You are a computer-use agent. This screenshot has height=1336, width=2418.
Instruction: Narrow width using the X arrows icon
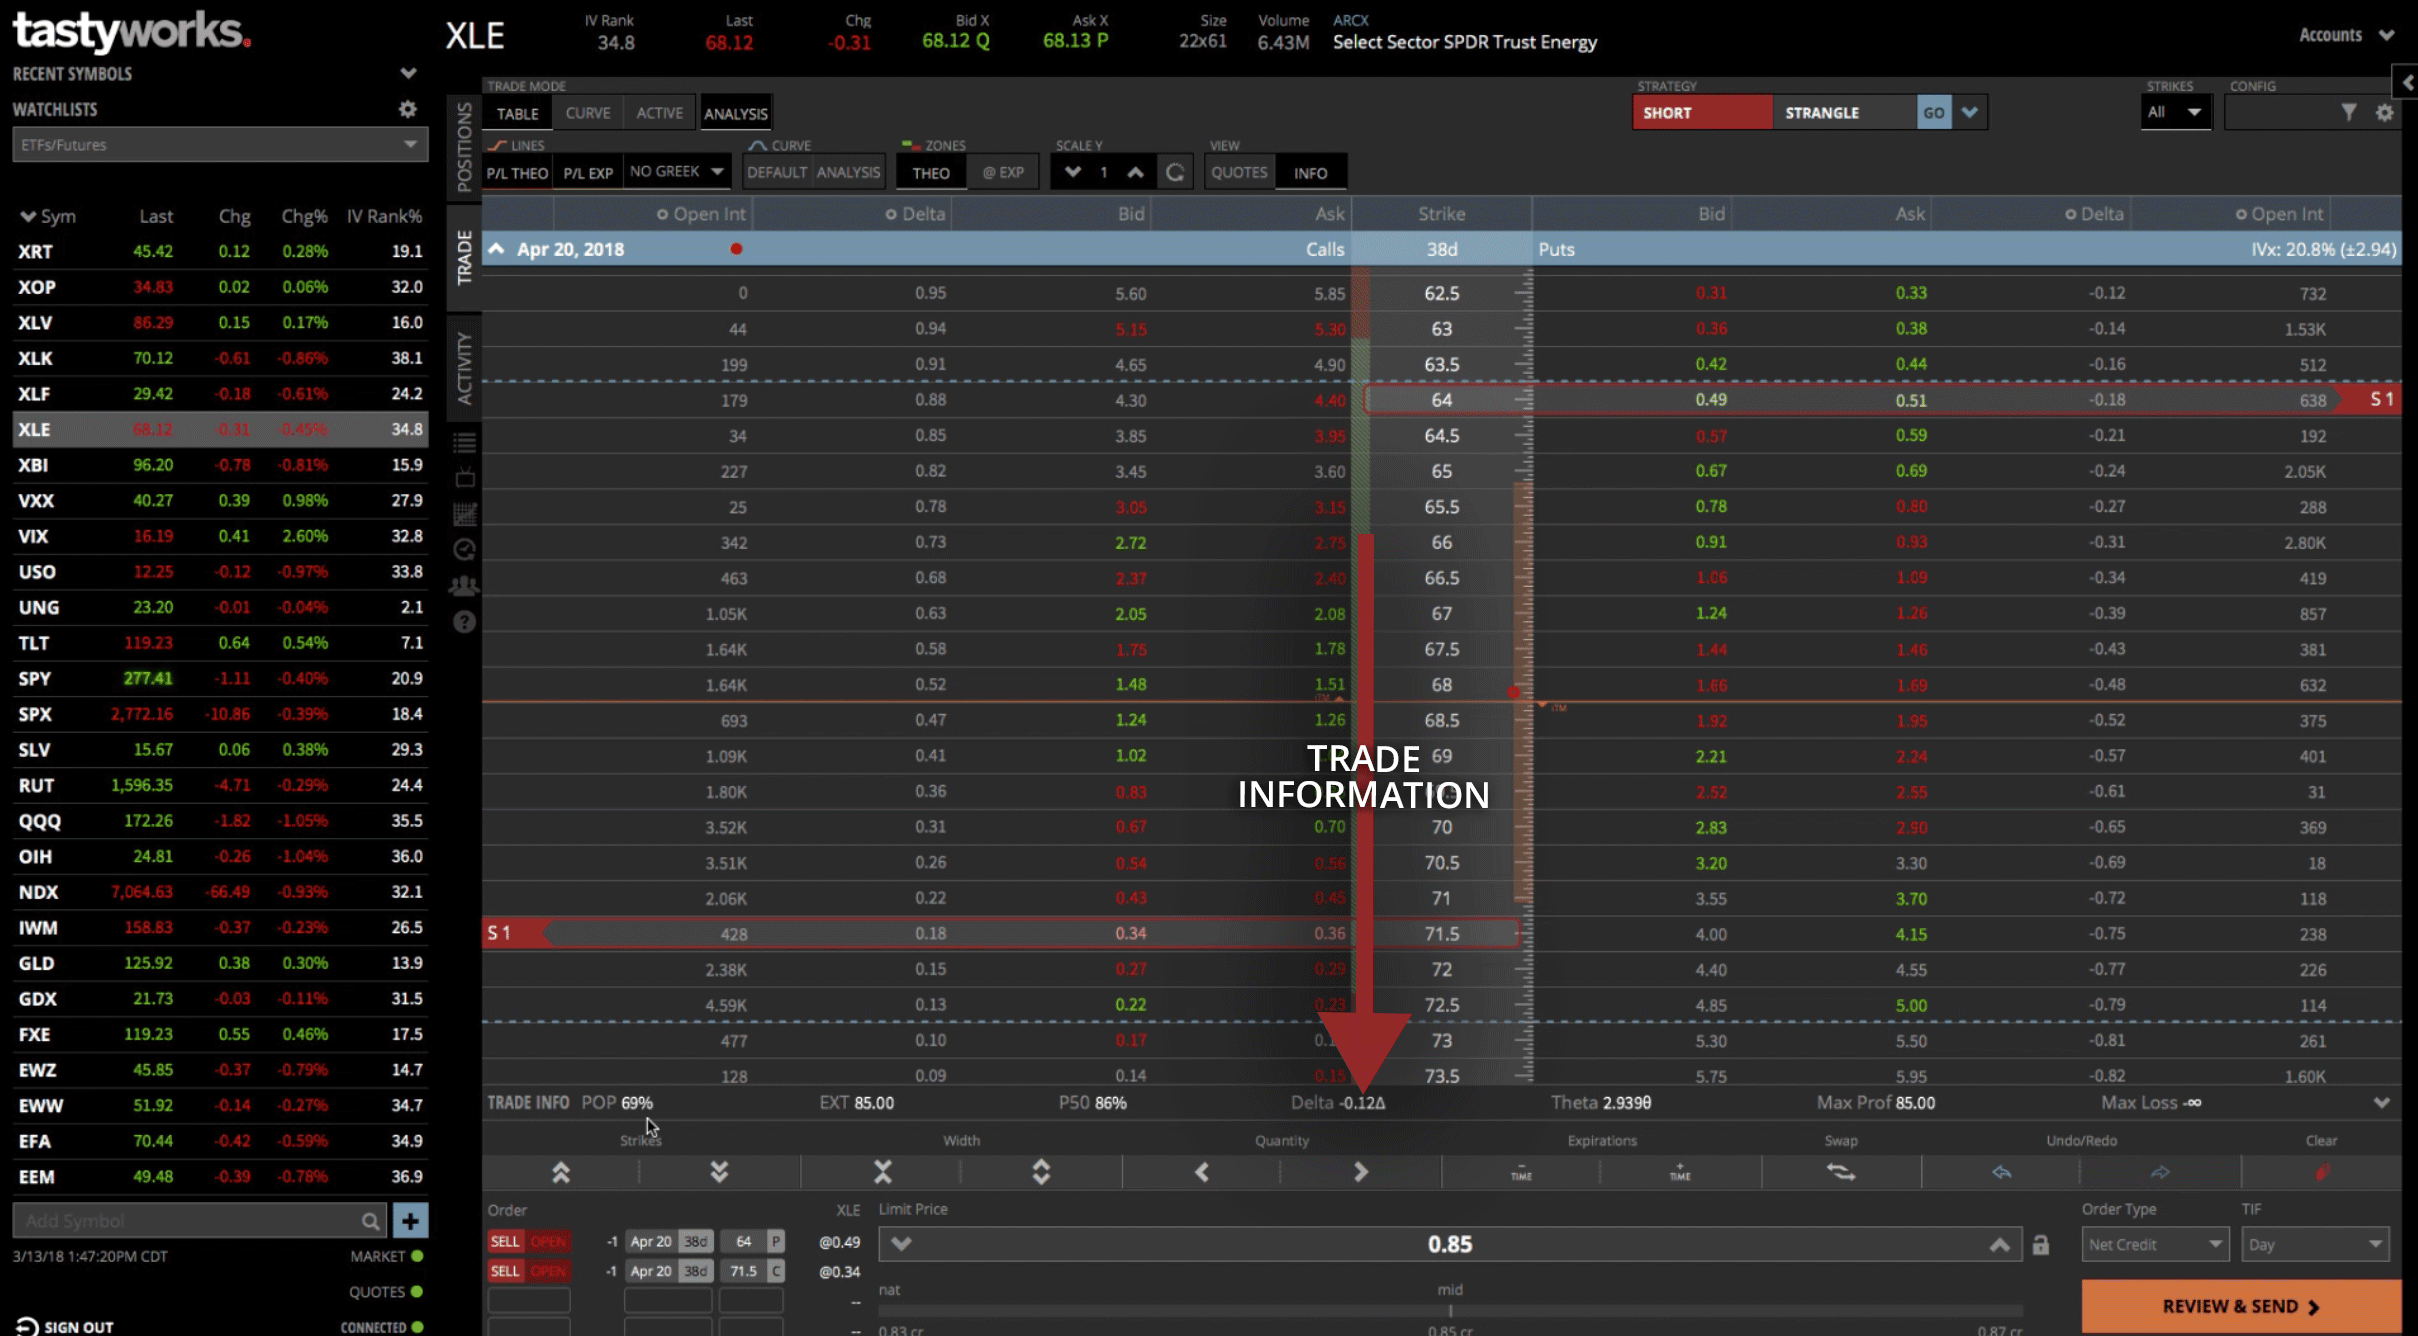pos(882,1172)
